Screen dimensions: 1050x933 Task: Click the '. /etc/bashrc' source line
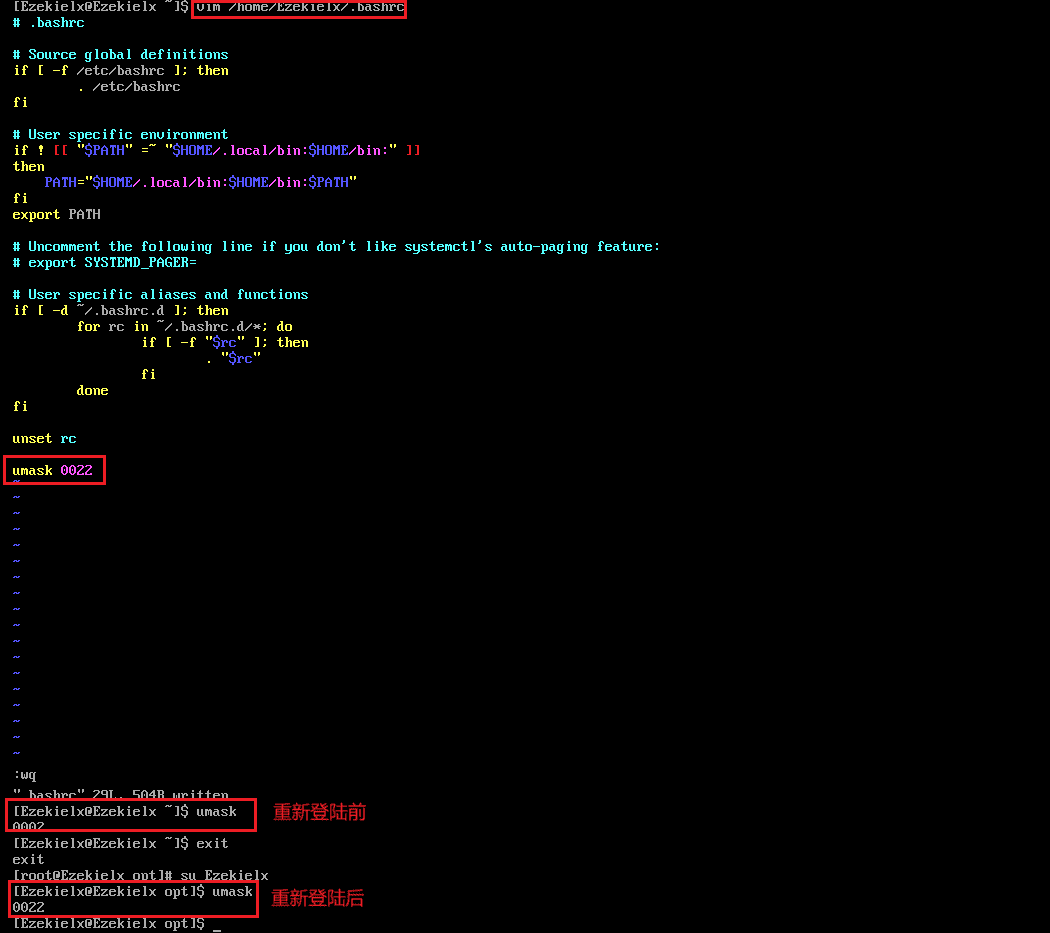click(x=129, y=87)
